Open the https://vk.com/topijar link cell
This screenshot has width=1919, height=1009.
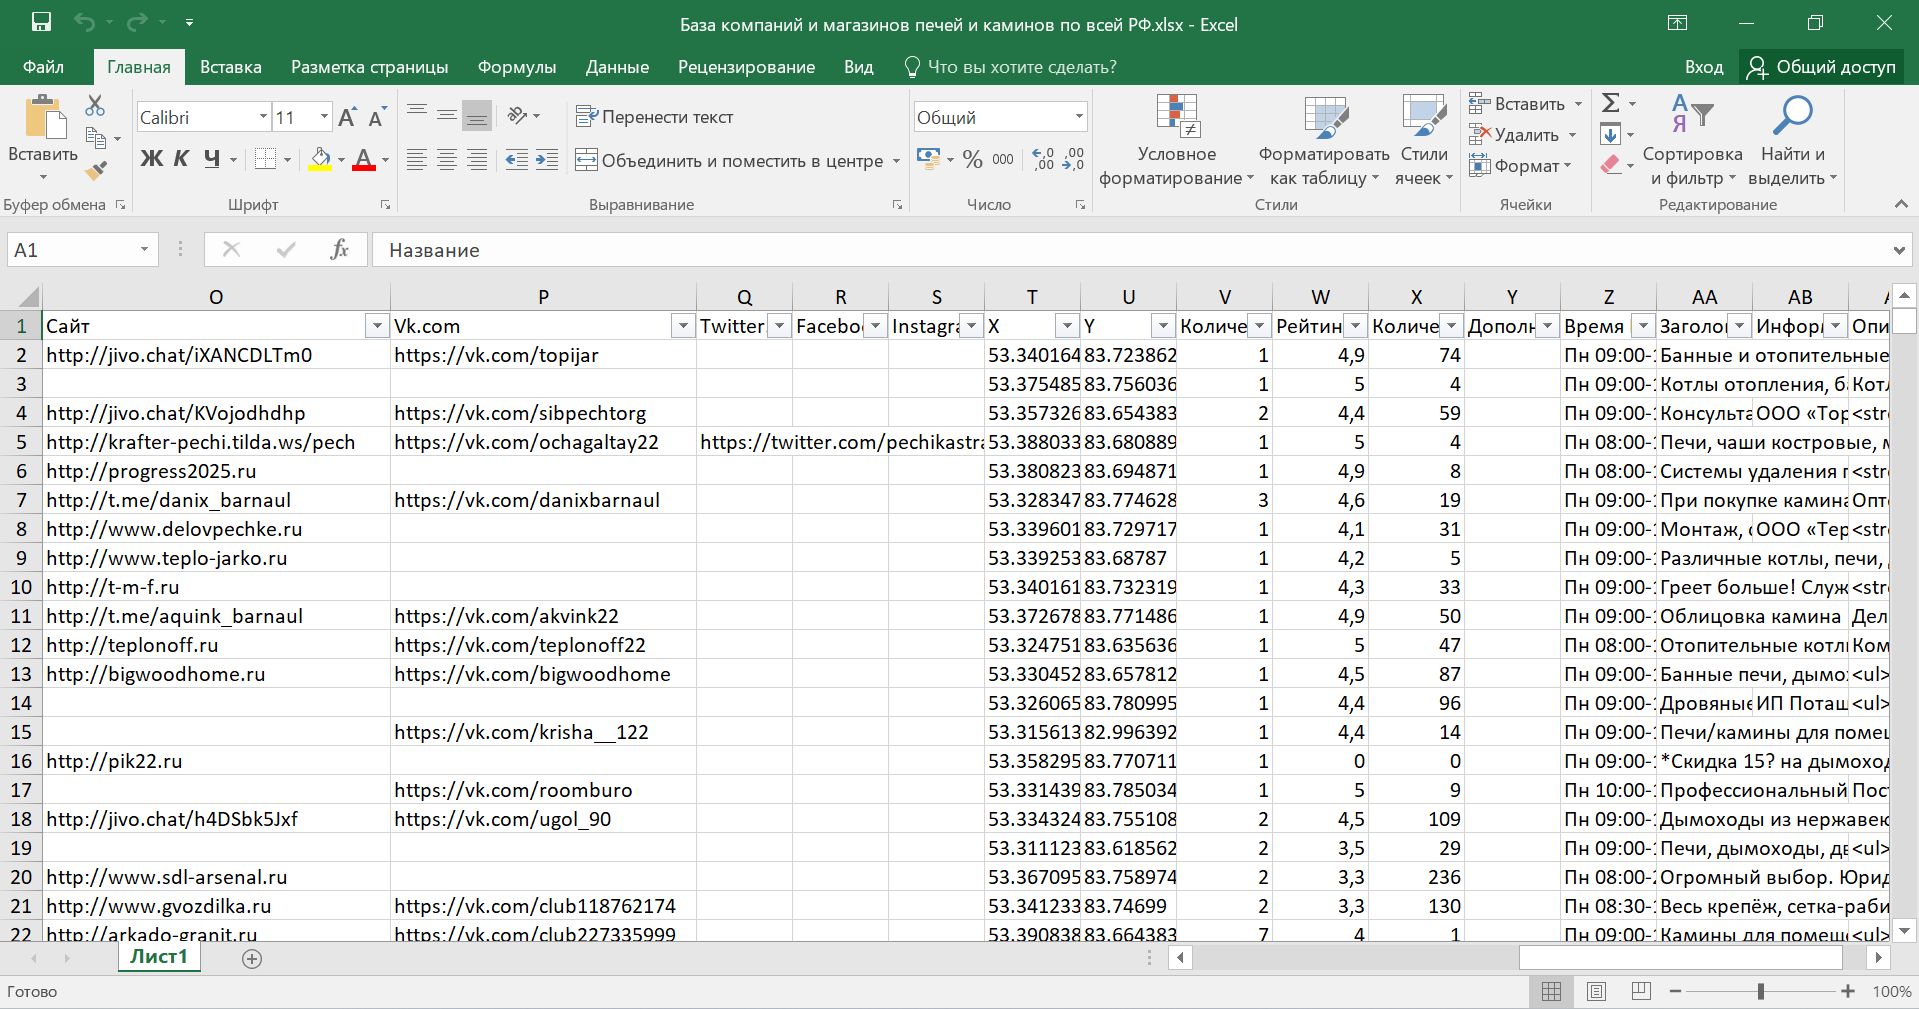coord(496,355)
